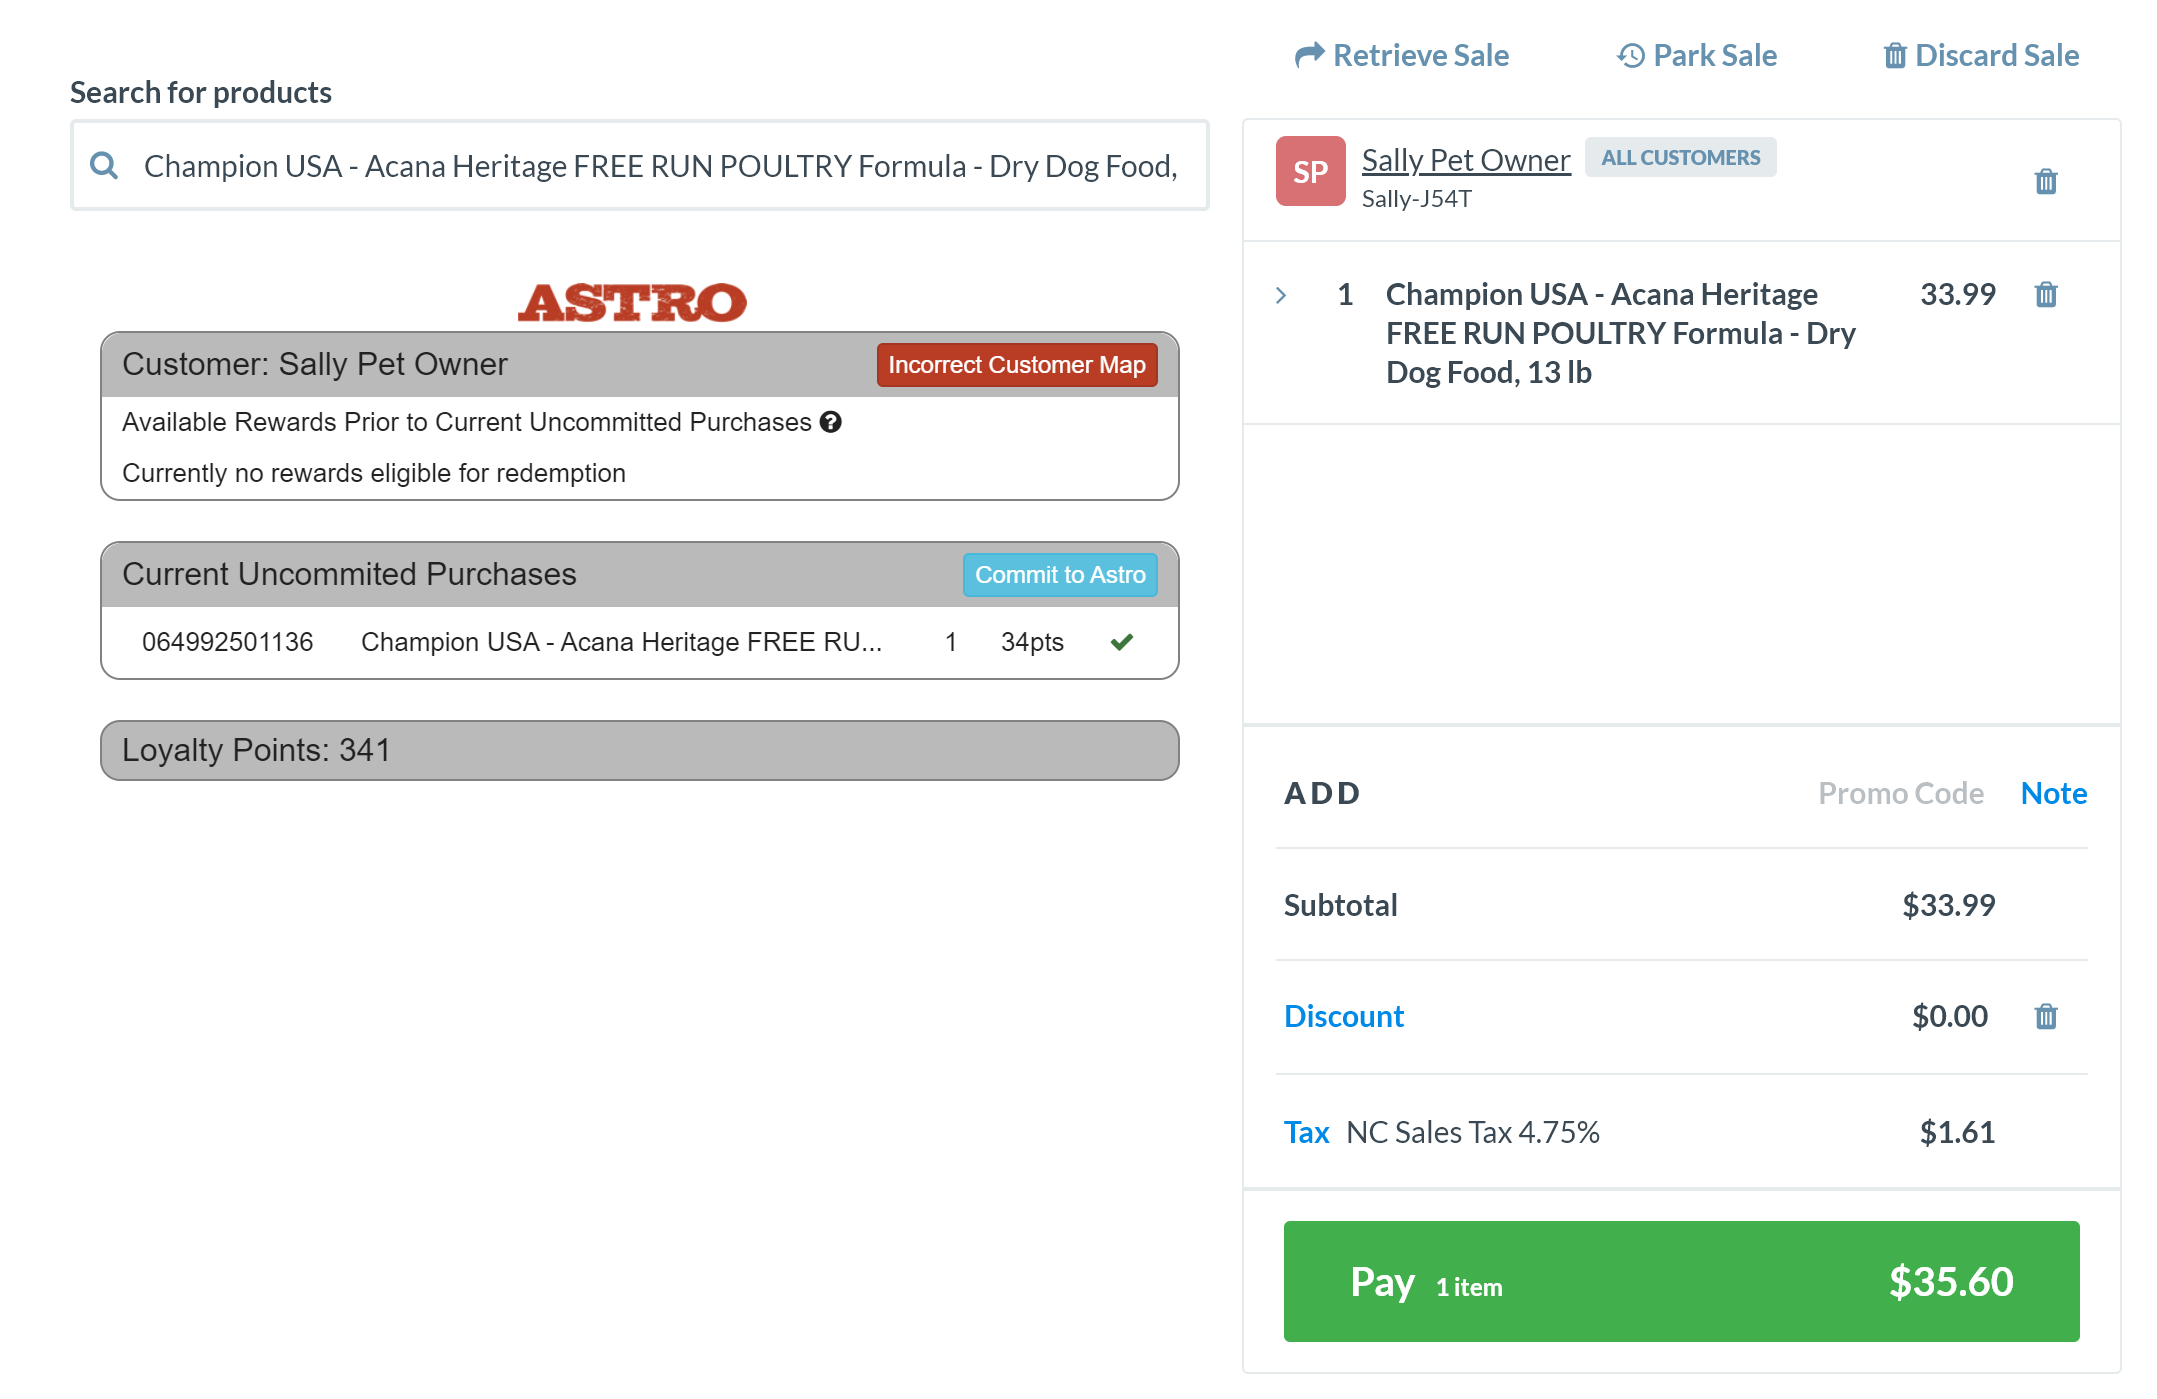Expand the Acana line item chevron

[x=1281, y=295]
